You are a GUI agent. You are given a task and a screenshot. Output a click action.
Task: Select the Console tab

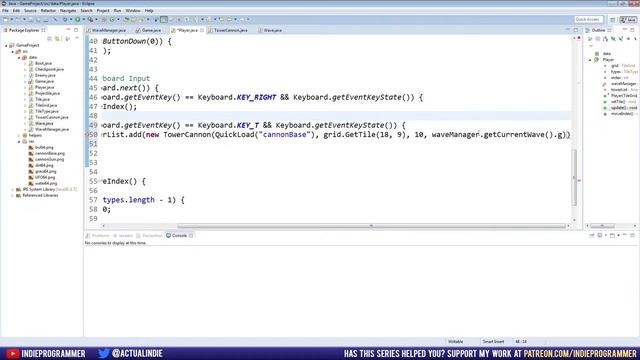[x=179, y=236]
